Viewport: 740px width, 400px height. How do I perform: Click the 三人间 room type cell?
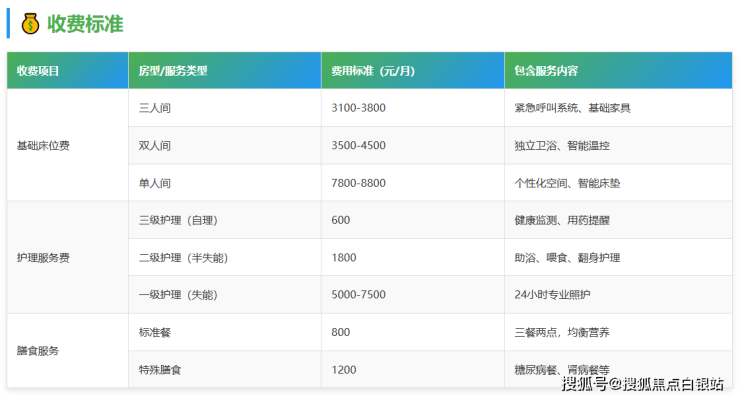(155, 108)
